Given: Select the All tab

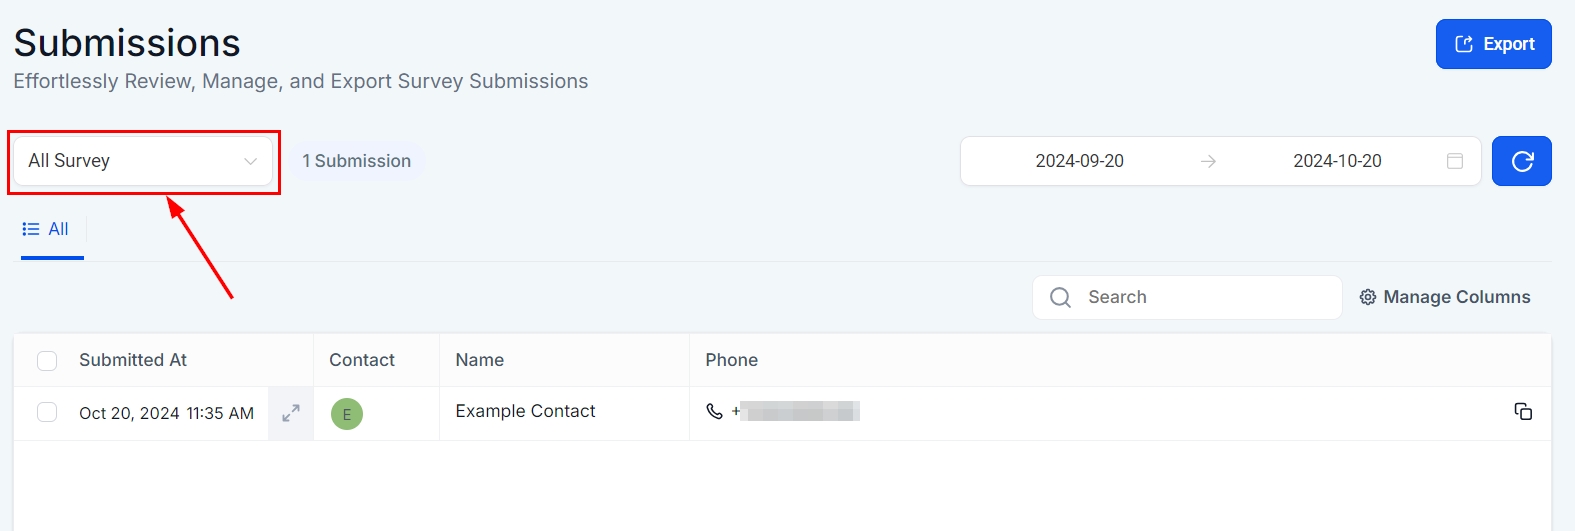Looking at the screenshot, I should click(x=47, y=230).
